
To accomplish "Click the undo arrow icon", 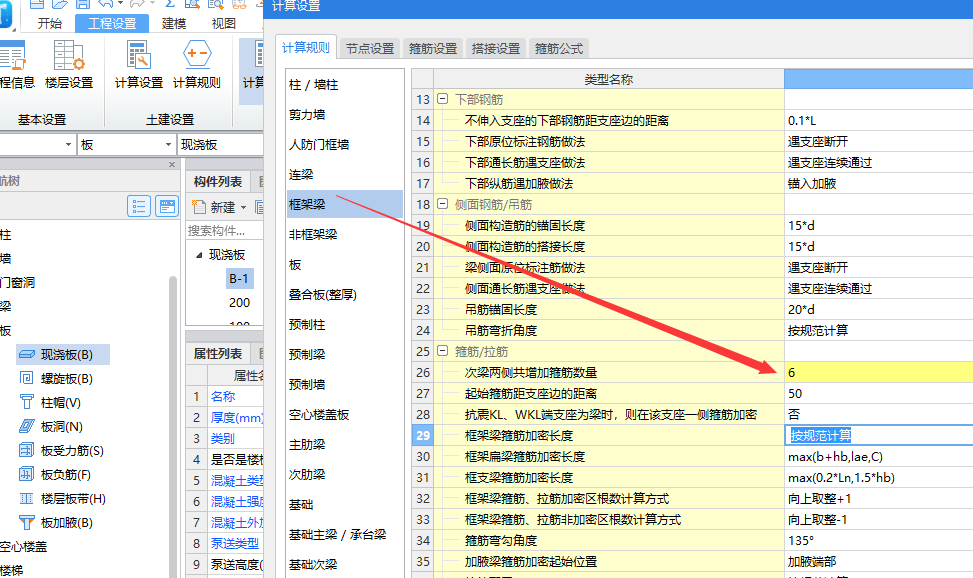I will pyautogui.click(x=105, y=4).
